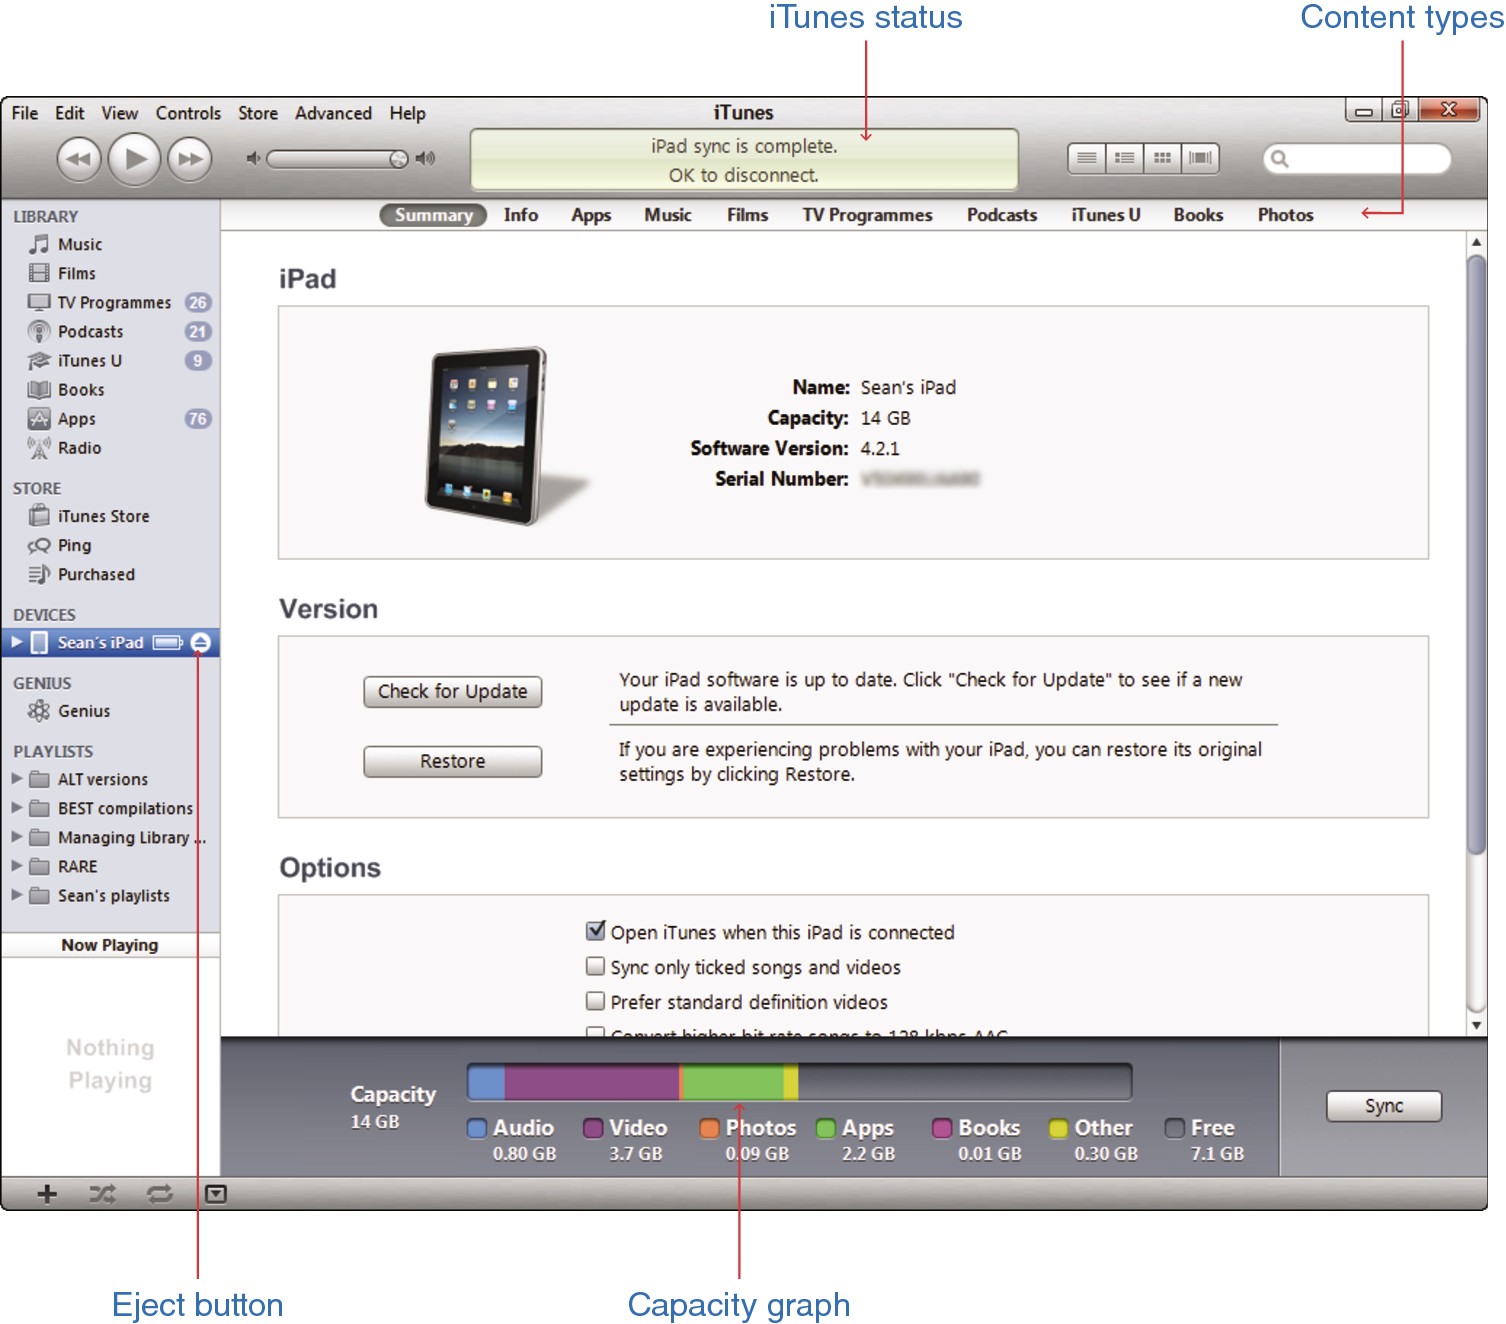Viewport: 1506px width, 1324px height.
Task: Open the Edit menu
Action: click(x=70, y=113)
